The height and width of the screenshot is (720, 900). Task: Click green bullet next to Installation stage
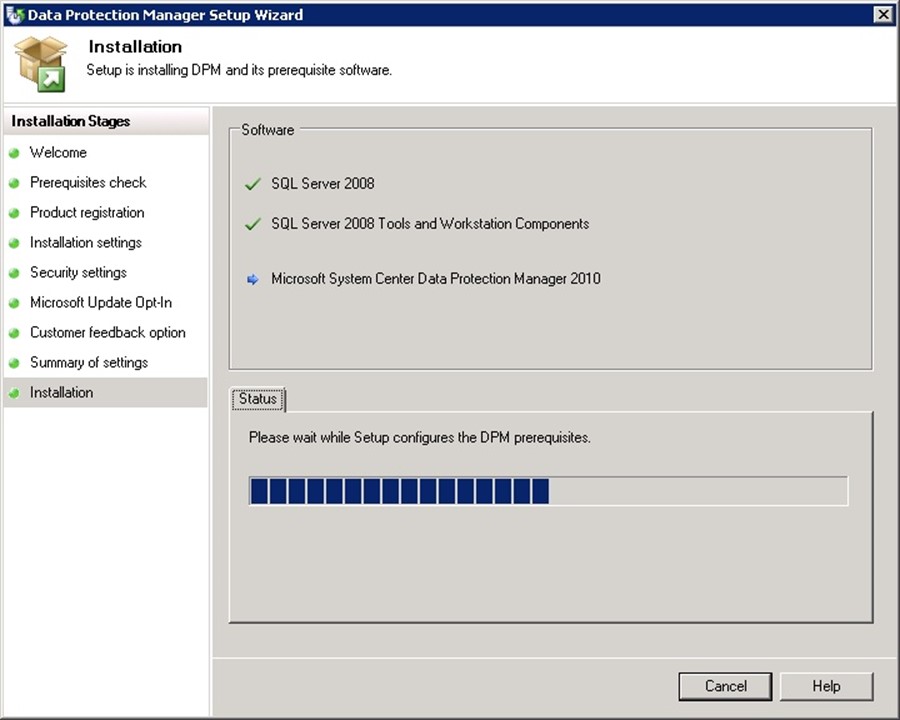tap(14, 393)
